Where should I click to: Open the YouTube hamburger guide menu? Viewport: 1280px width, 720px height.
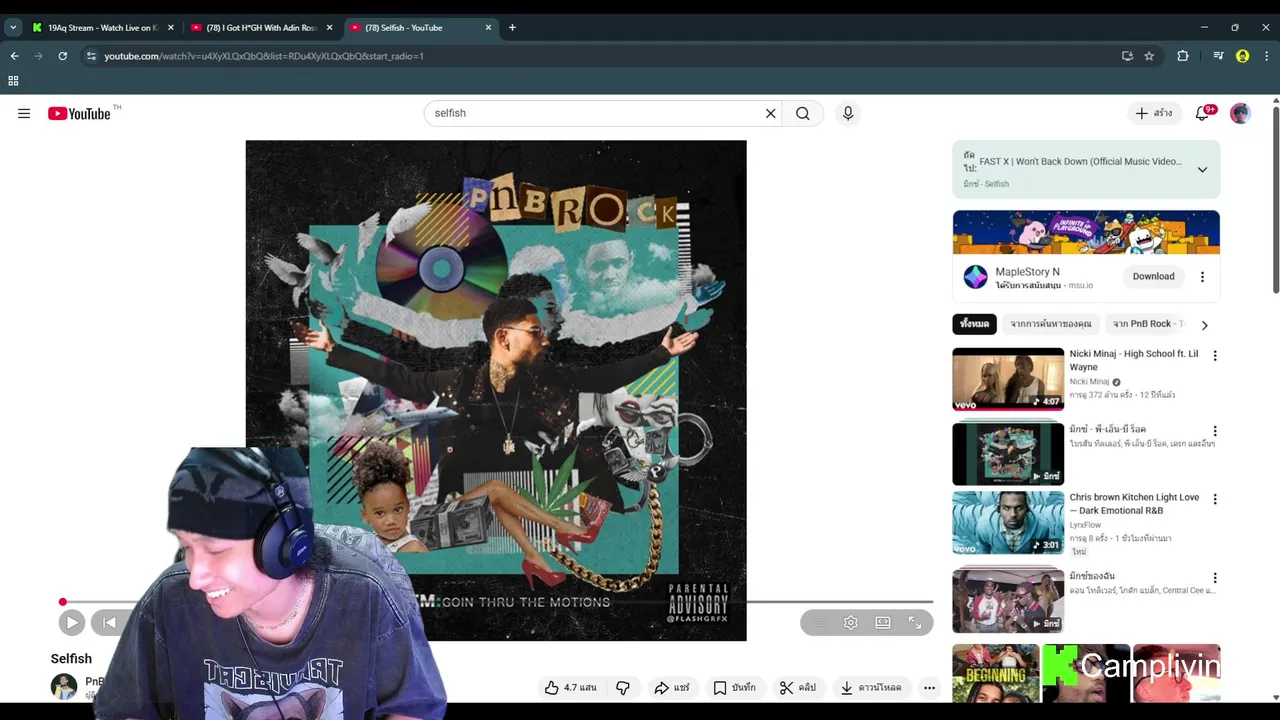tap(24, 113)
